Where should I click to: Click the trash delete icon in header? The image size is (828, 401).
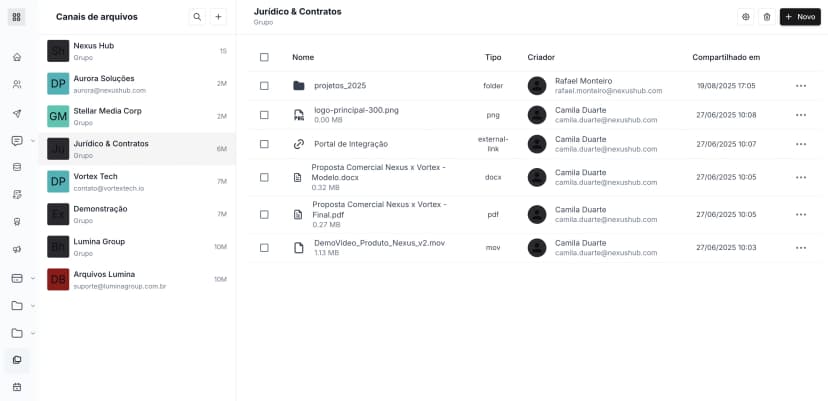pos(766,17)
